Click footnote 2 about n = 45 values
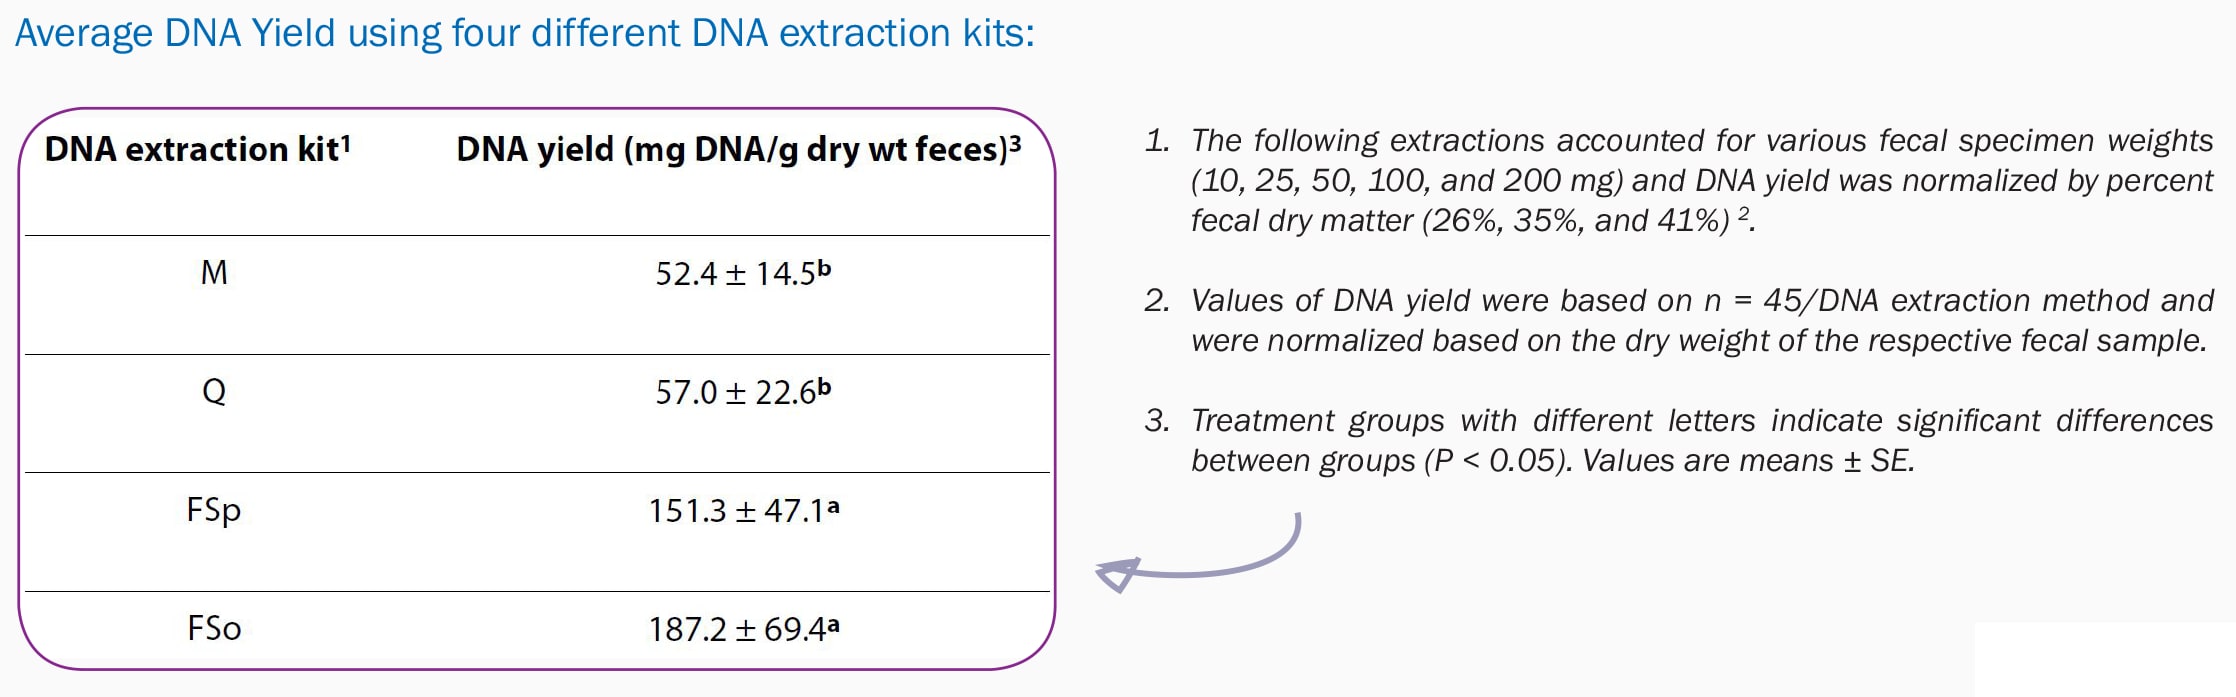The image size is (2236, 697). (1700, 320)
